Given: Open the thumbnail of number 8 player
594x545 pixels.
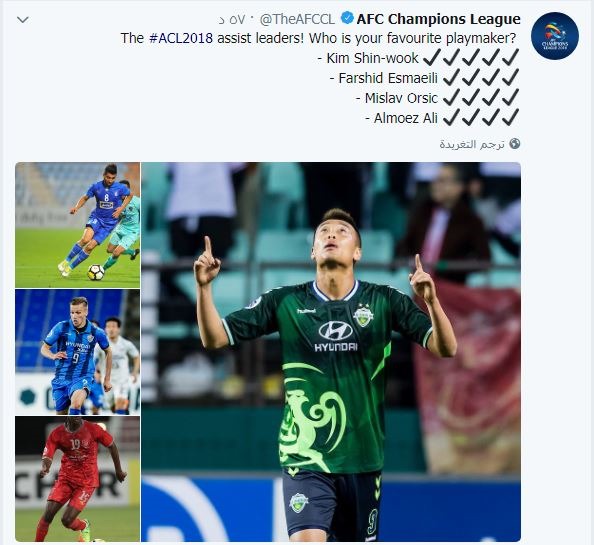Looking at the screenshot, I should pos(78,225).
